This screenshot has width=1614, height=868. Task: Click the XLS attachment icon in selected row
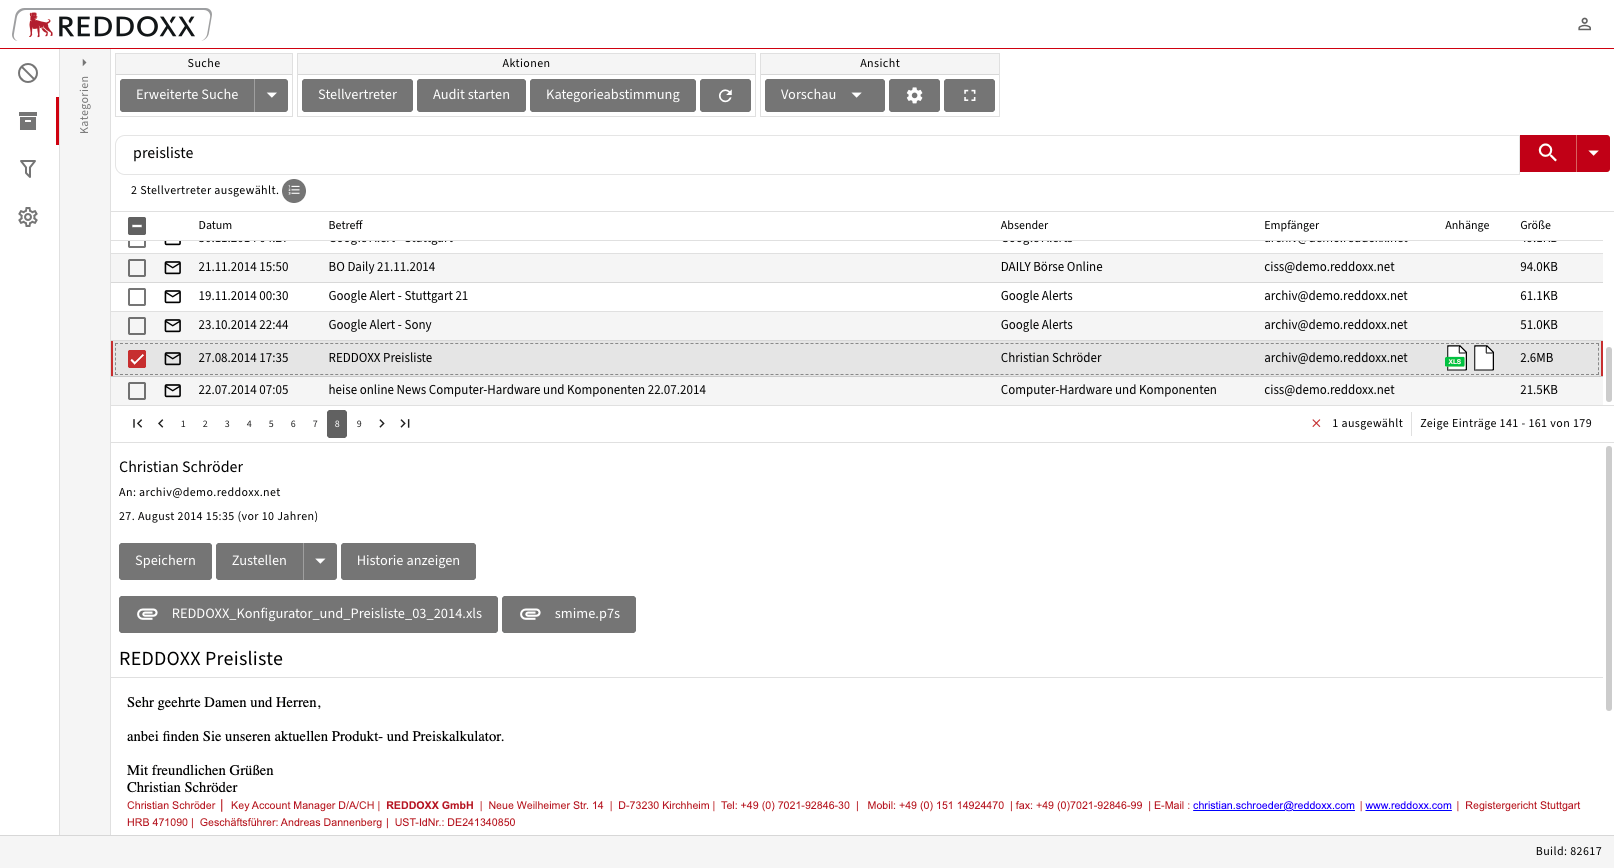point(1456,358)
